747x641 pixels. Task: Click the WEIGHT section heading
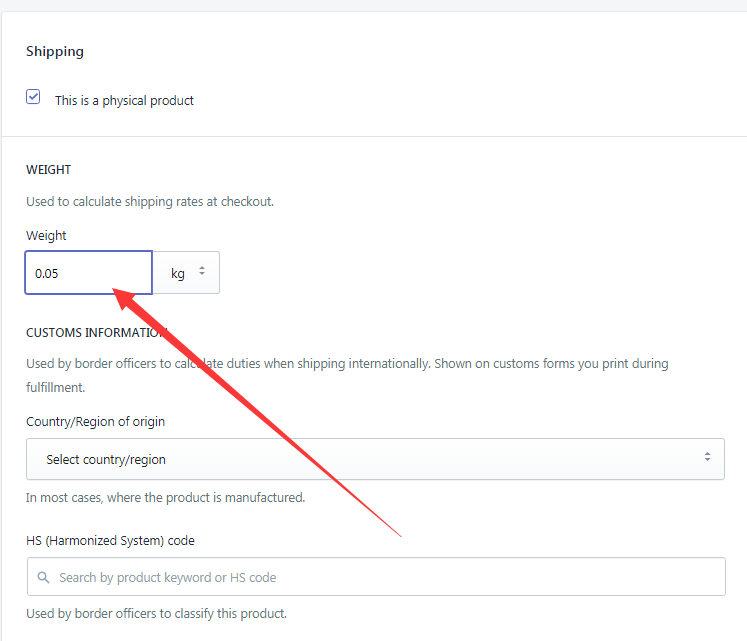tap(49, 170)
